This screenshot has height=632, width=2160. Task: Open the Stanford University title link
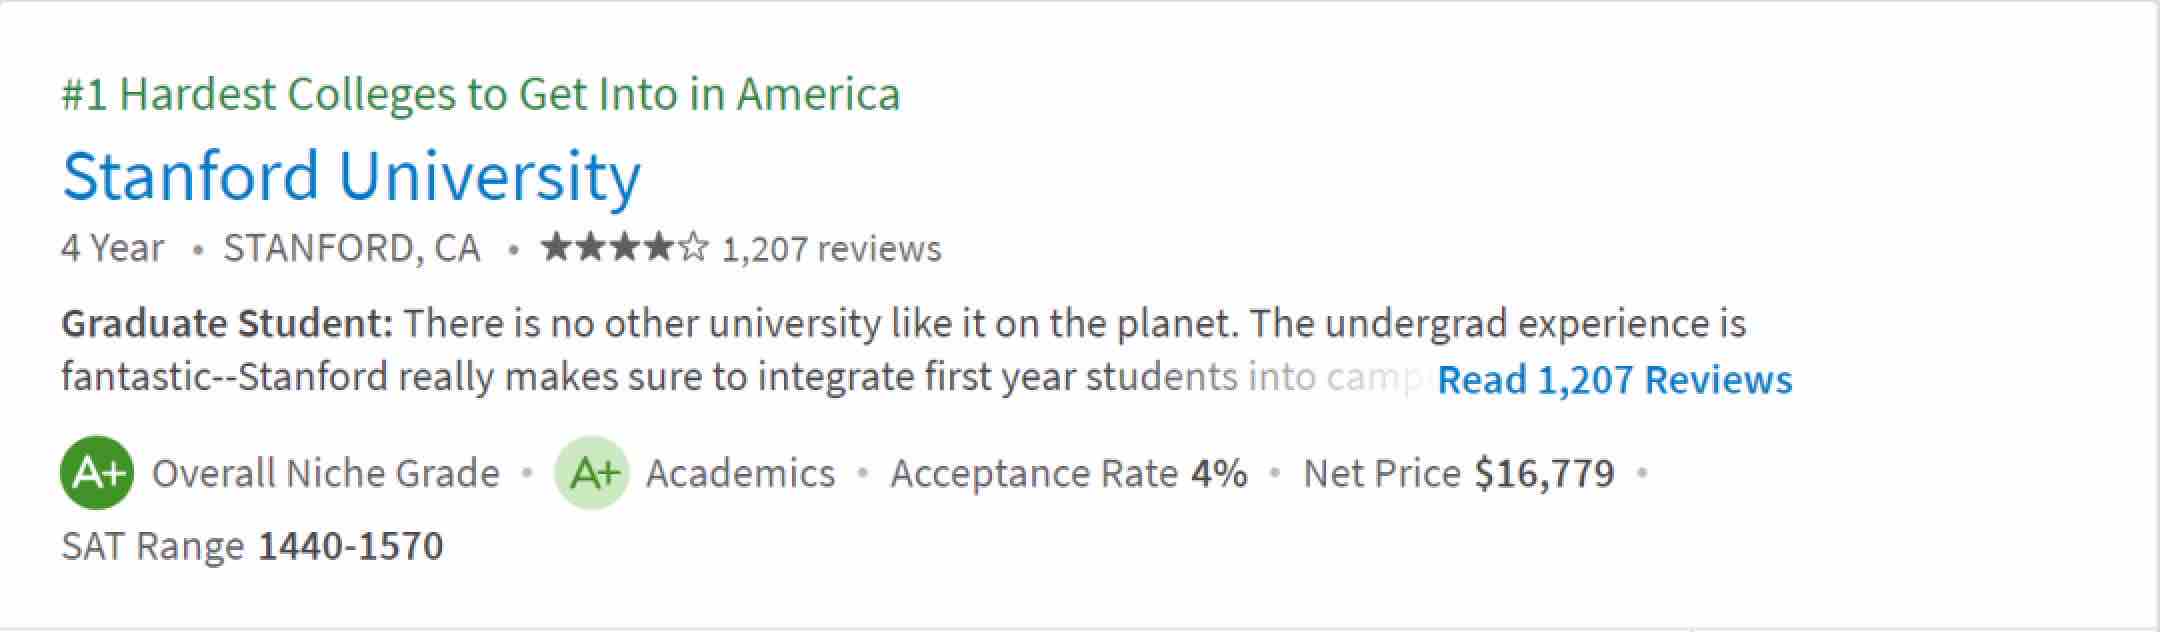(351, 176)
